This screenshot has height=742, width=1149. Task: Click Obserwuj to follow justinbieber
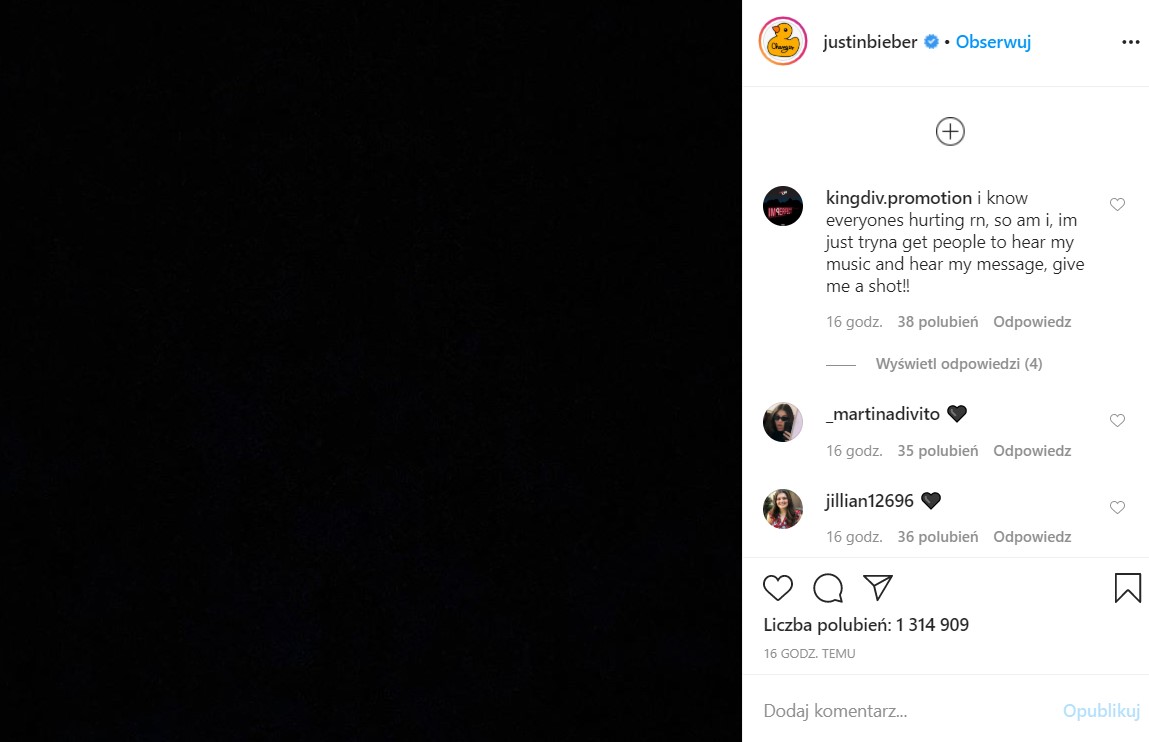point(993,42)
